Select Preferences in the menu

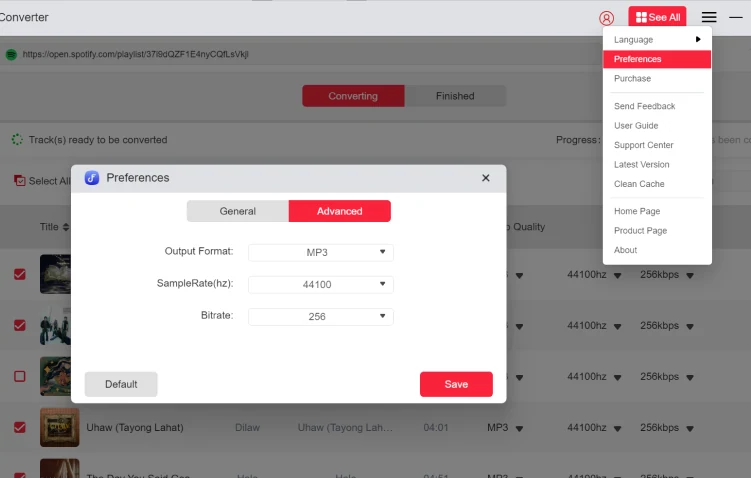(657, 59)
